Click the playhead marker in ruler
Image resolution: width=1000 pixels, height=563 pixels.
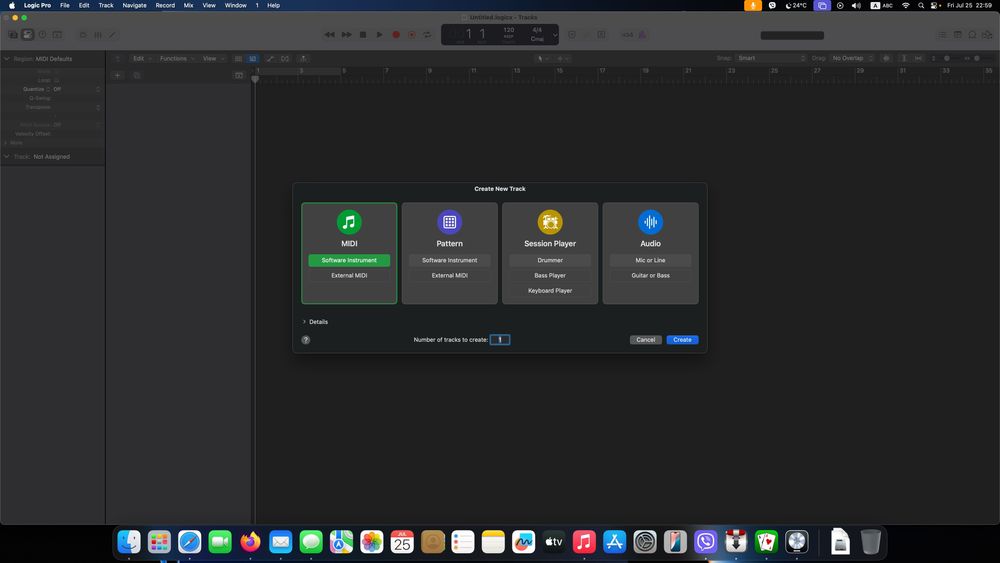click(x=255, y=80)
